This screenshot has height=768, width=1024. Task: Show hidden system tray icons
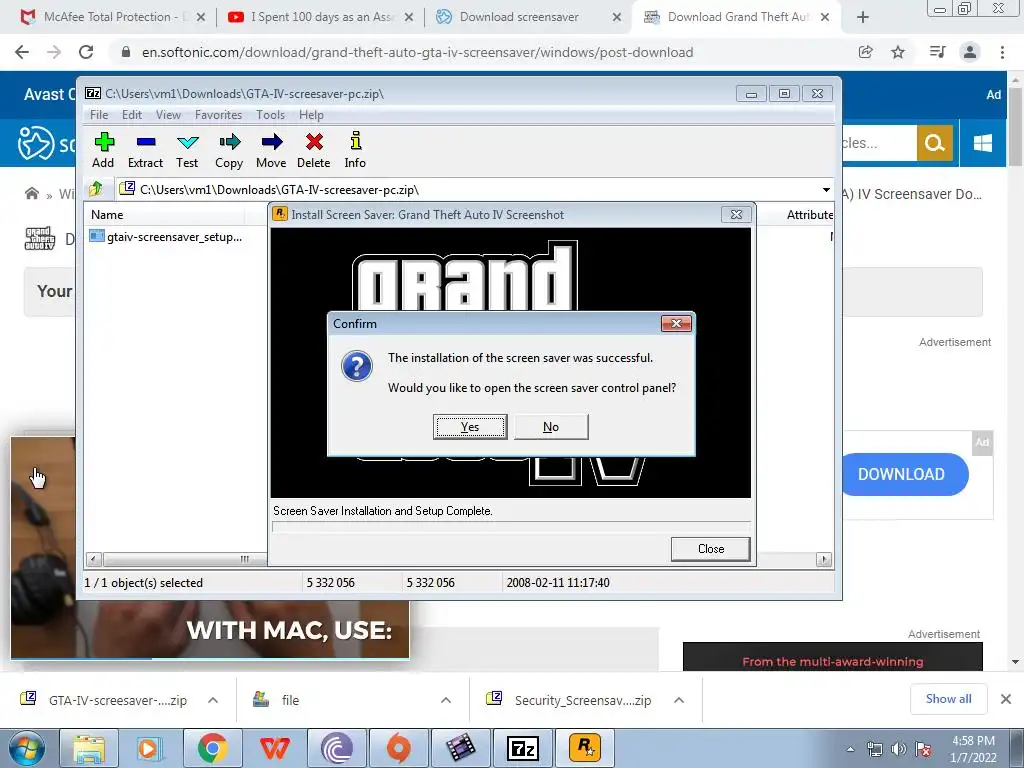click(x=850, y=749)
